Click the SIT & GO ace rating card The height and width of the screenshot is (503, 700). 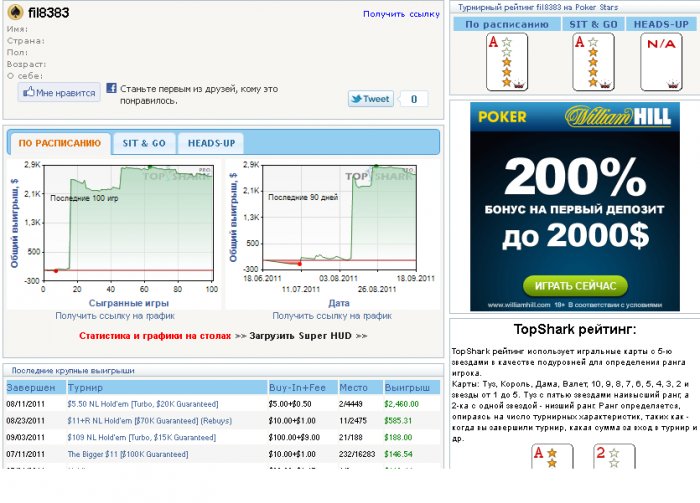(593, 62)
